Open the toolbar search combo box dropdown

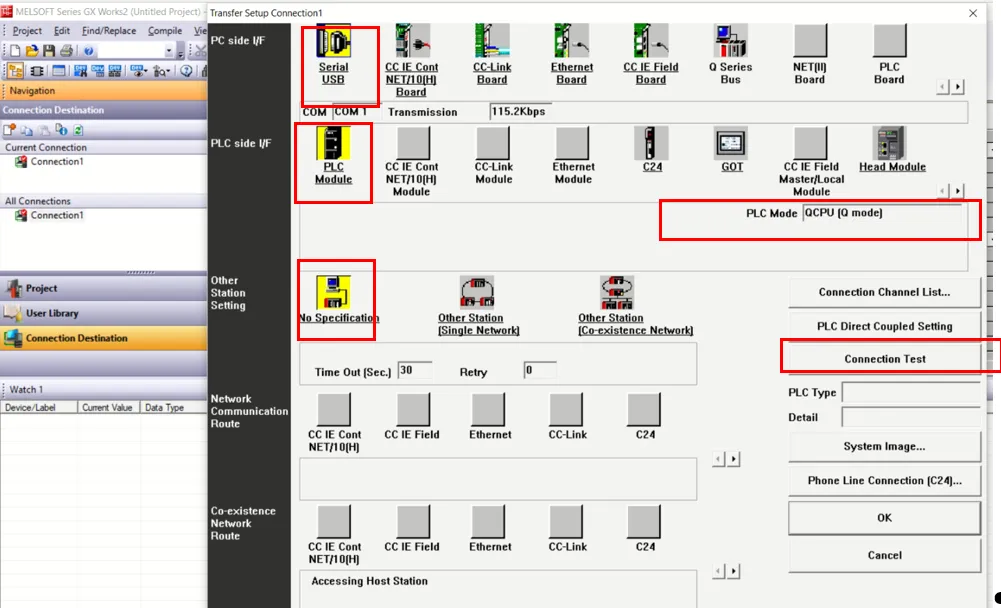(x=168, y=51)
